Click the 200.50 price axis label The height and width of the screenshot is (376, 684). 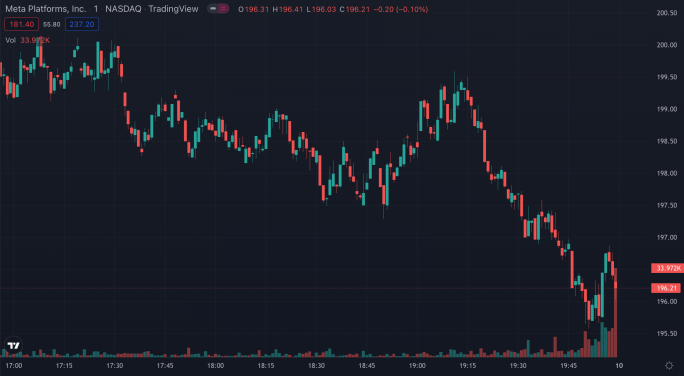coord(667,13)
